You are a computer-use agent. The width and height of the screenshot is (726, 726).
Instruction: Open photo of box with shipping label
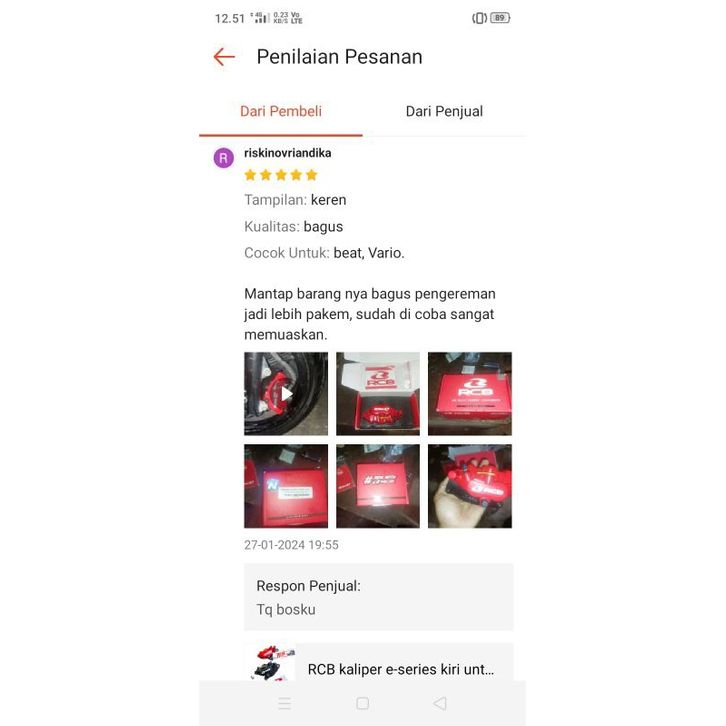286,486
